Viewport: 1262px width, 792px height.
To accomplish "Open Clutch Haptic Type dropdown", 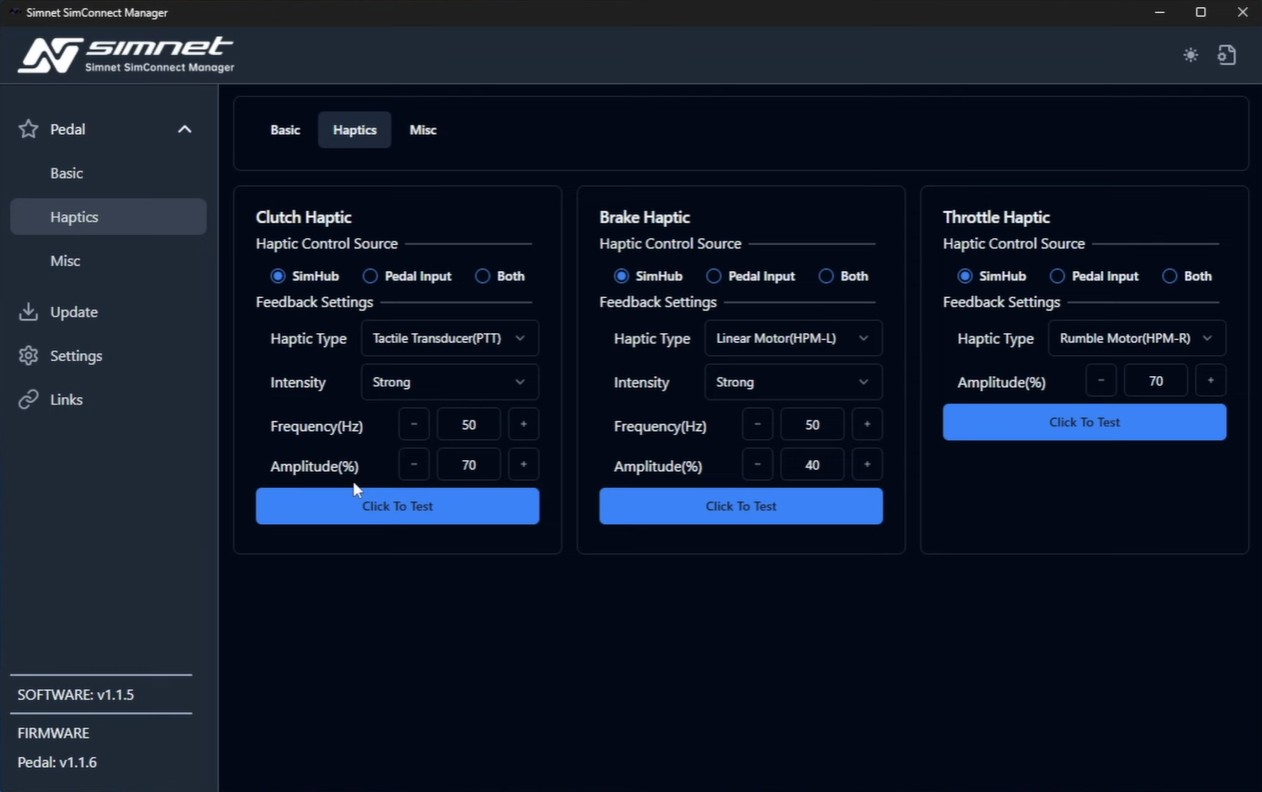I will (449, 338).
